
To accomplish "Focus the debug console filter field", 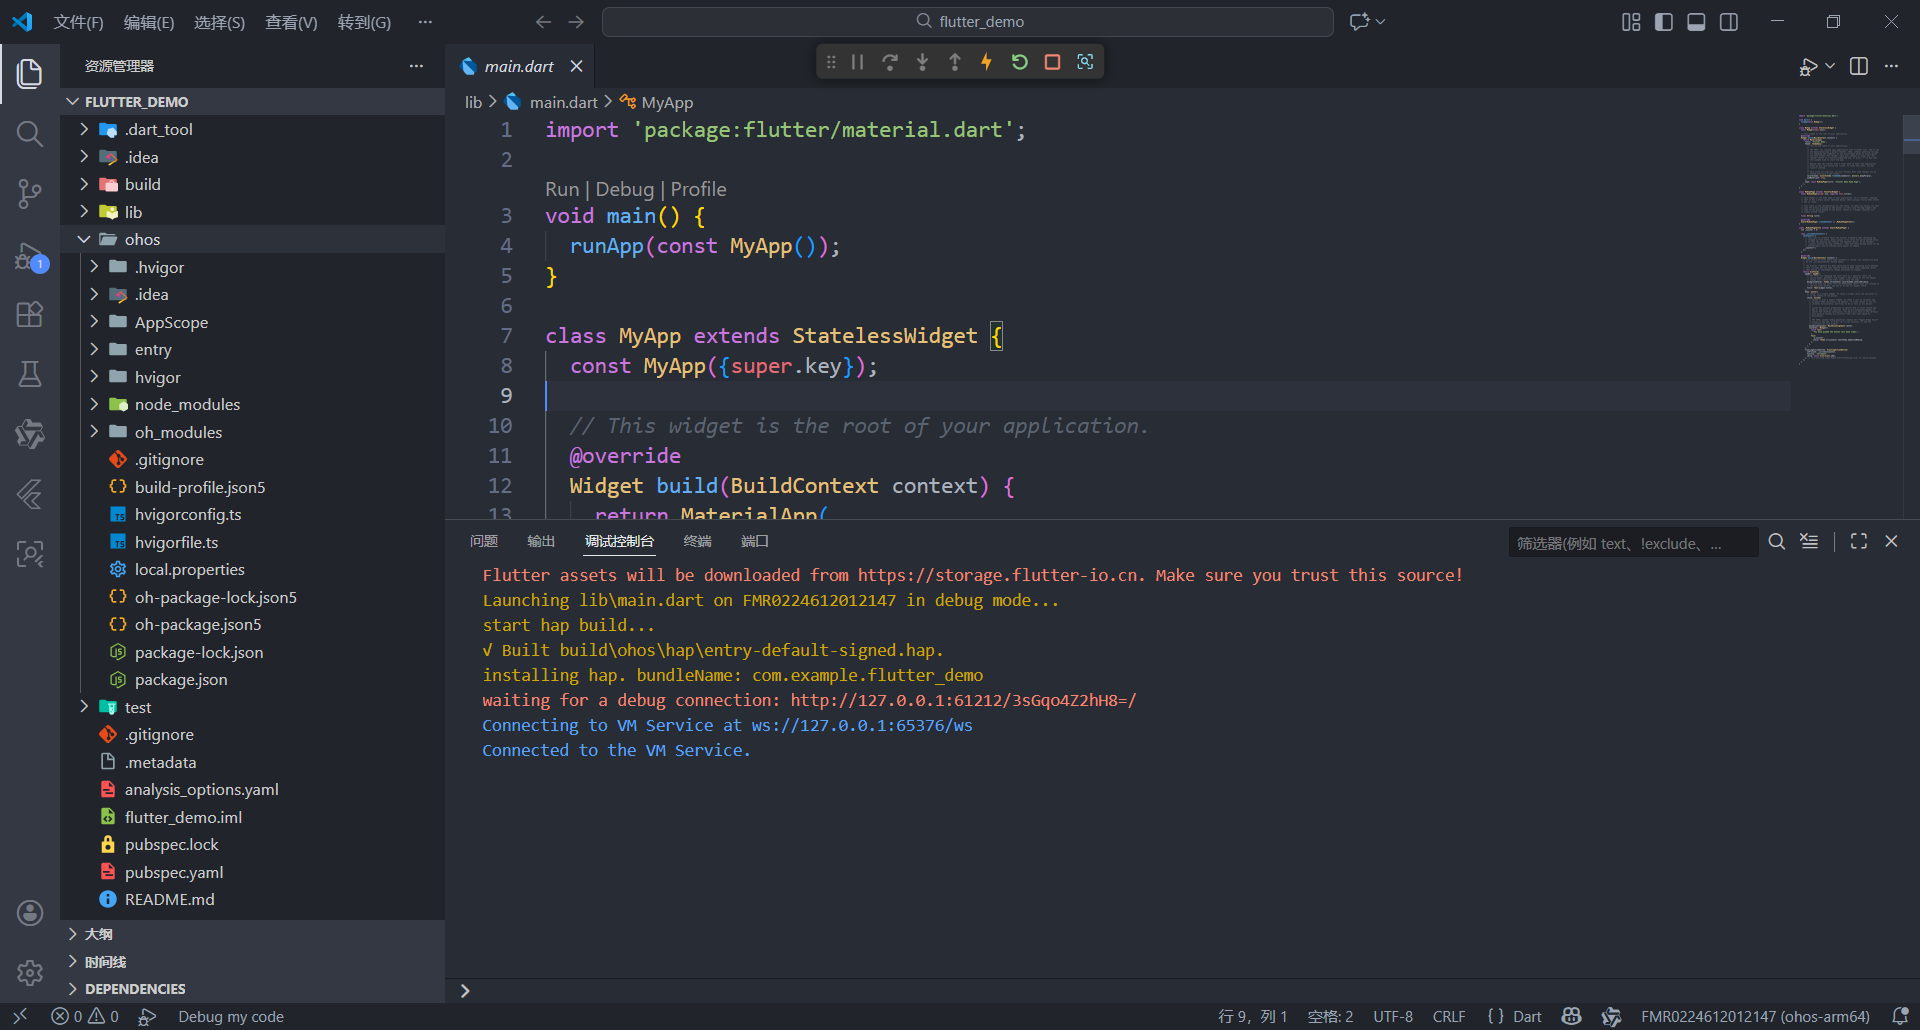I will coord(1633,543).
